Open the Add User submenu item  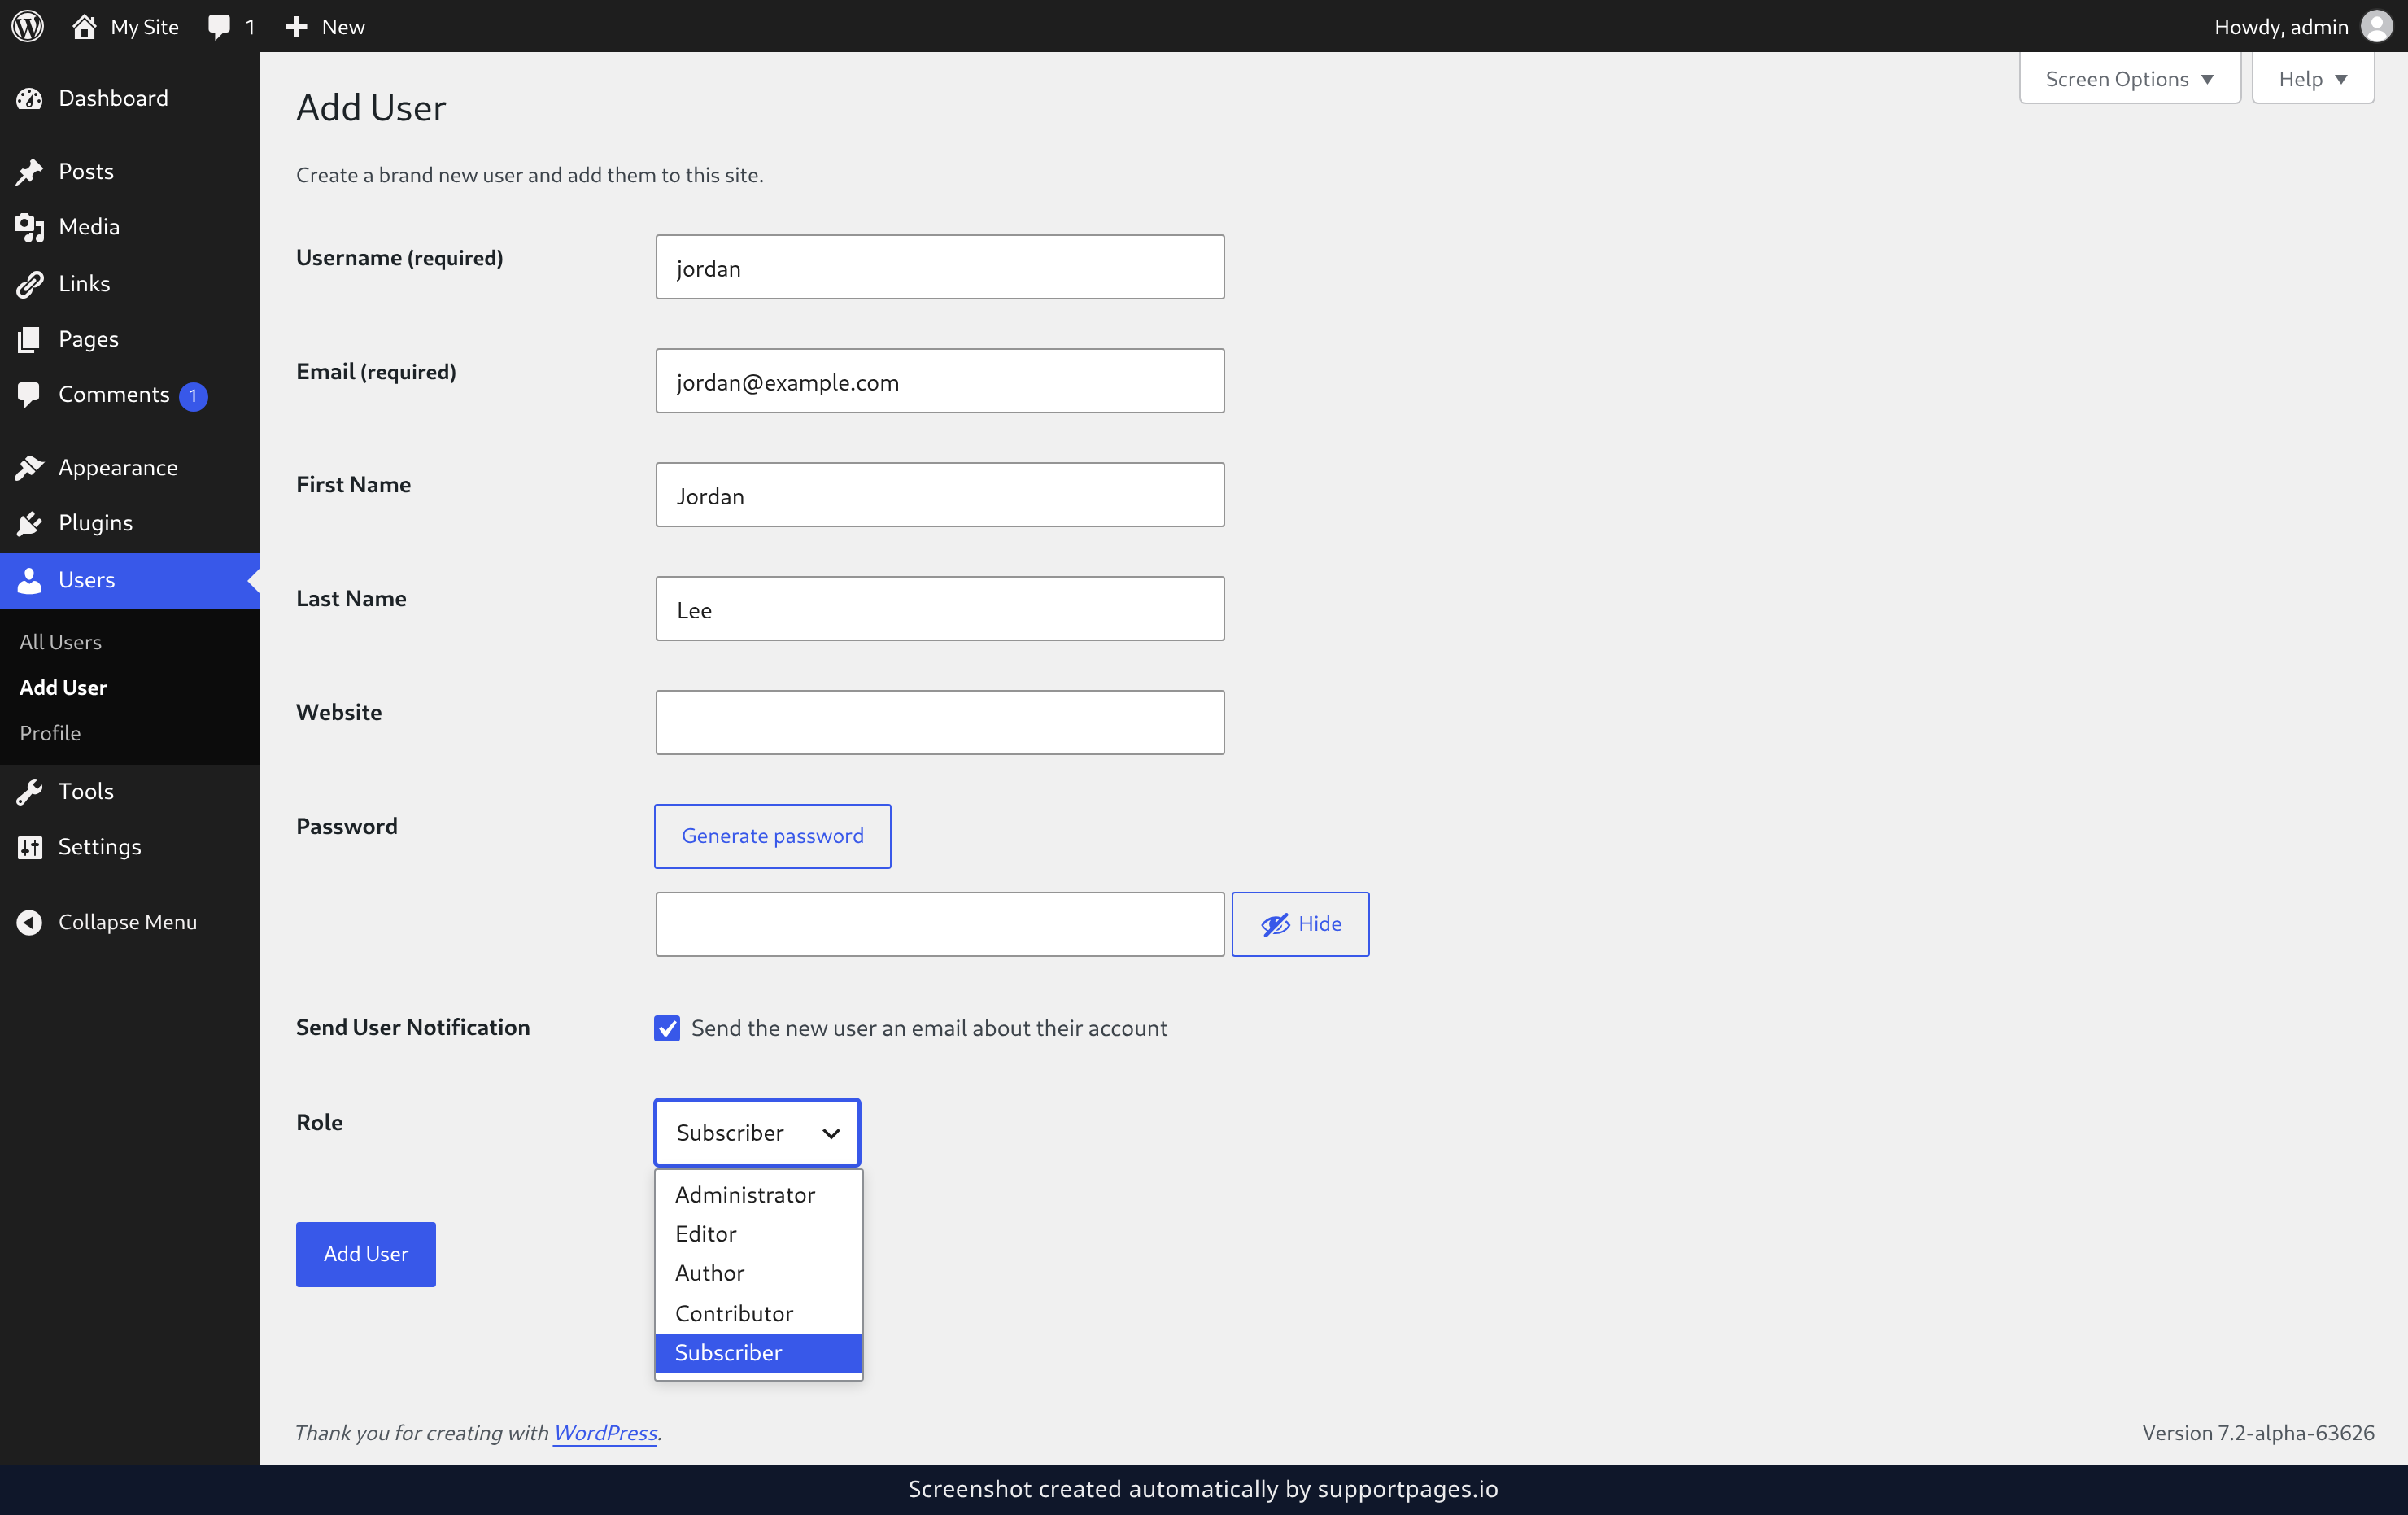pos(63,687)
